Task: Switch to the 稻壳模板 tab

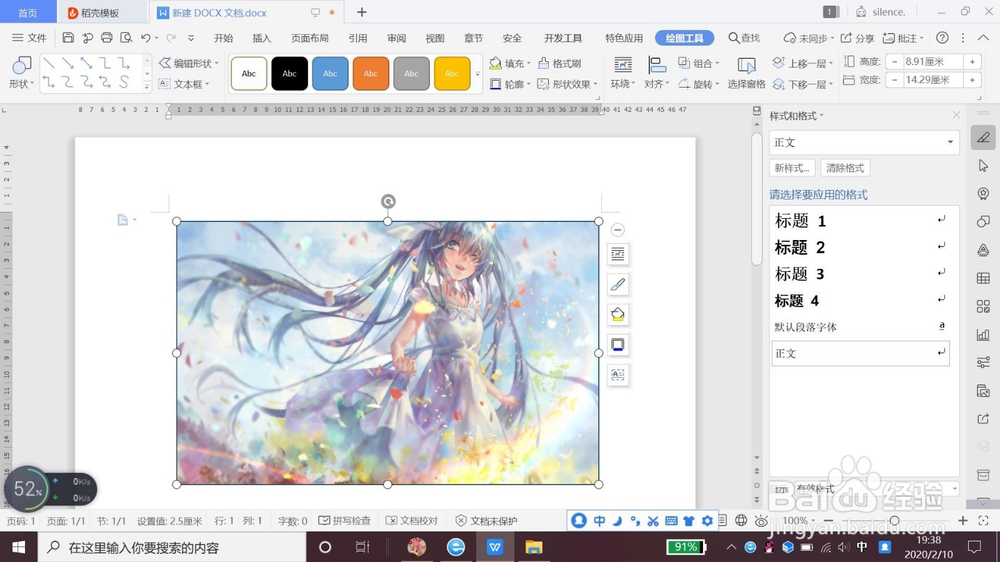Action: click(101, 13)
